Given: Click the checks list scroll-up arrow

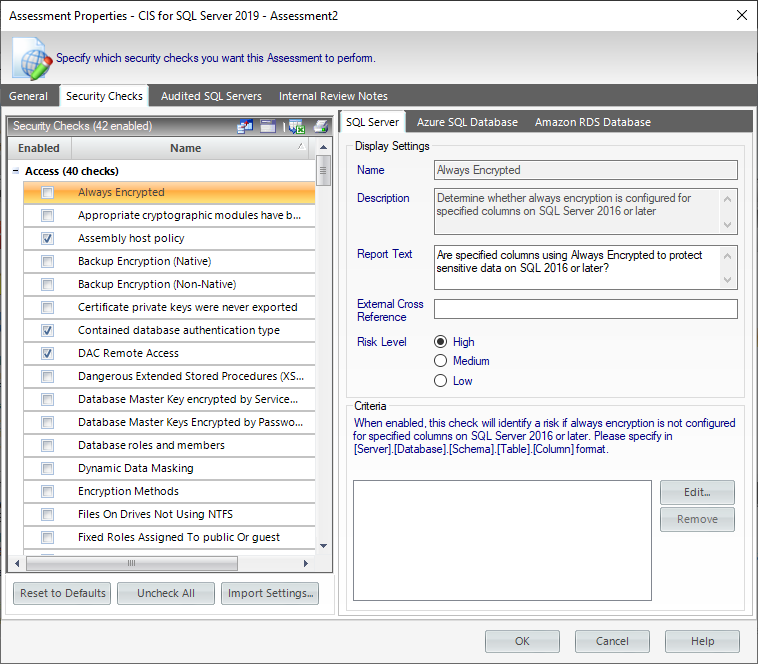Looking at the screenshot, I should click(x=323, y=147).
